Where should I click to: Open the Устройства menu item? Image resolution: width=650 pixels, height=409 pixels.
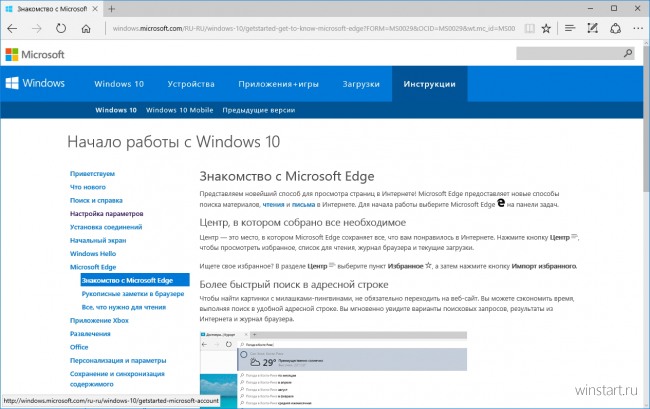(x=191, y=84)
